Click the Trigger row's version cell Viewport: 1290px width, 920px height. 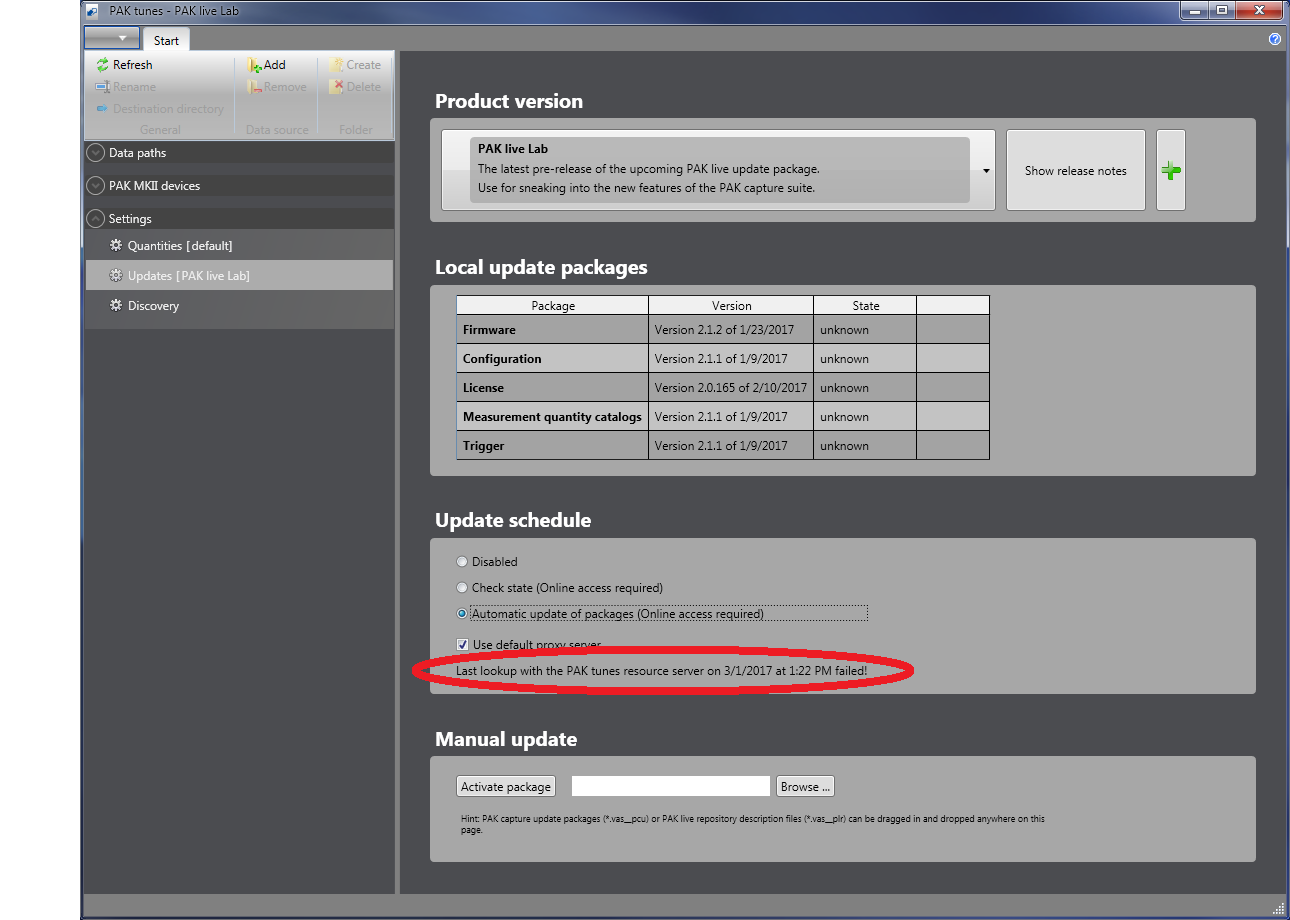click(x=732, y=446)
